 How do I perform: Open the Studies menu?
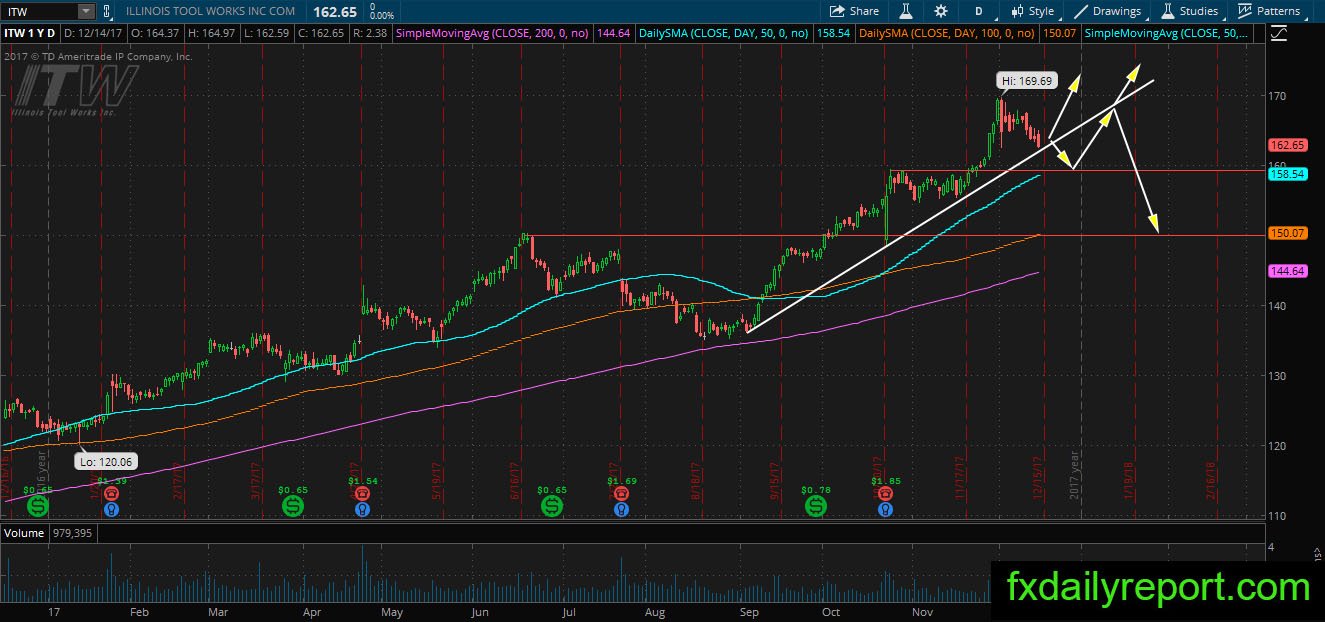click(1190, 11)
